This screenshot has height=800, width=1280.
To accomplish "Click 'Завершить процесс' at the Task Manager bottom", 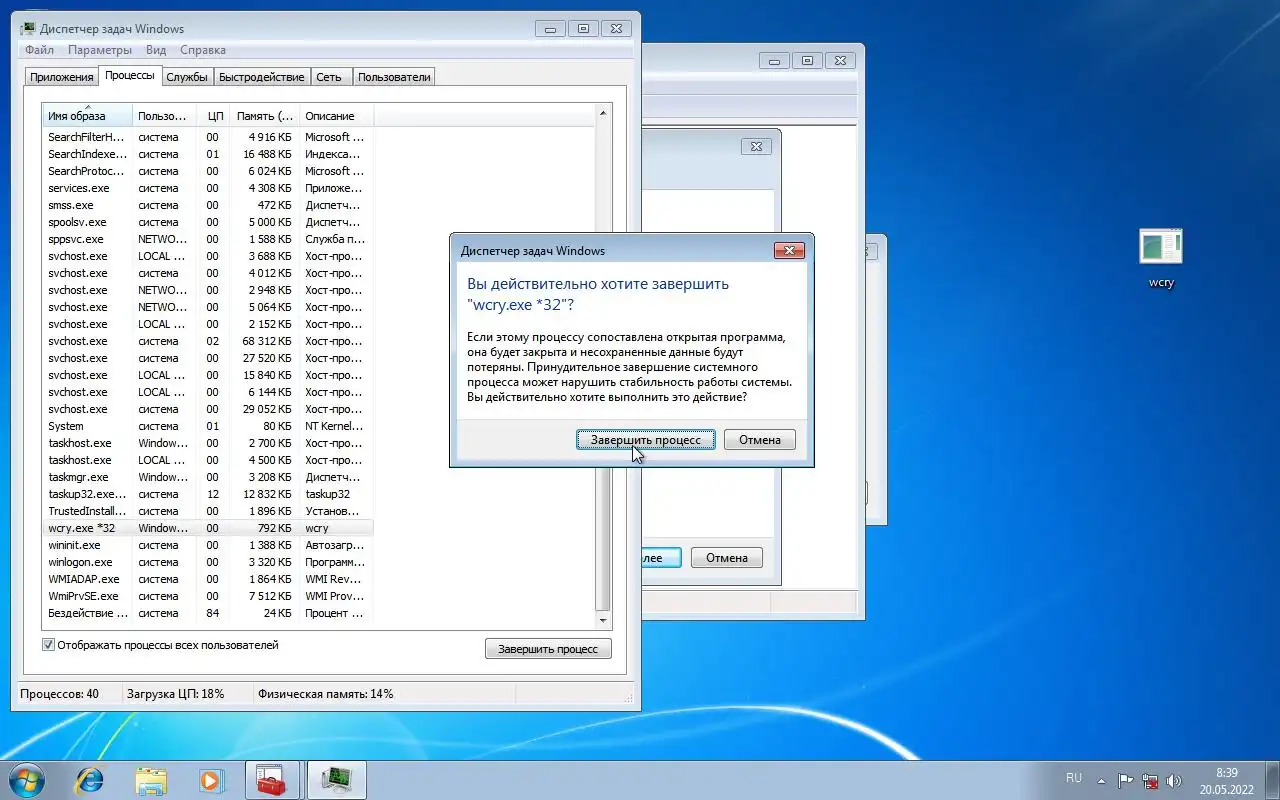I will click(x=548, y=649).
